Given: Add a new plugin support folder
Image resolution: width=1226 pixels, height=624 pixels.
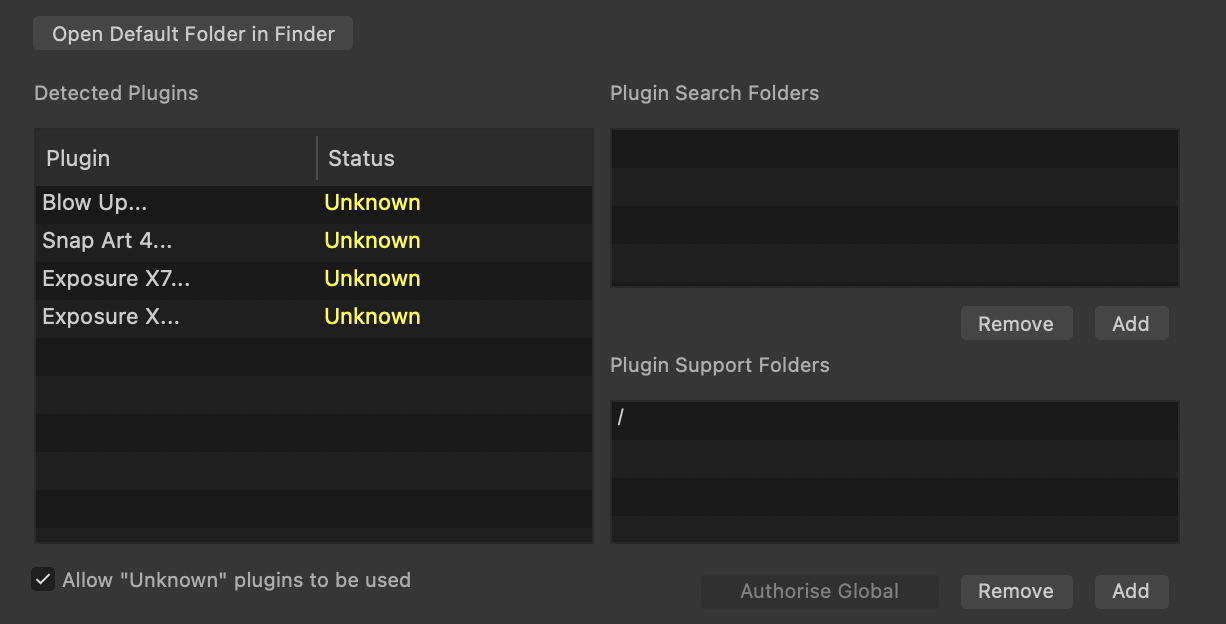Looking at the screenshot, I should tap(1131, 591).
